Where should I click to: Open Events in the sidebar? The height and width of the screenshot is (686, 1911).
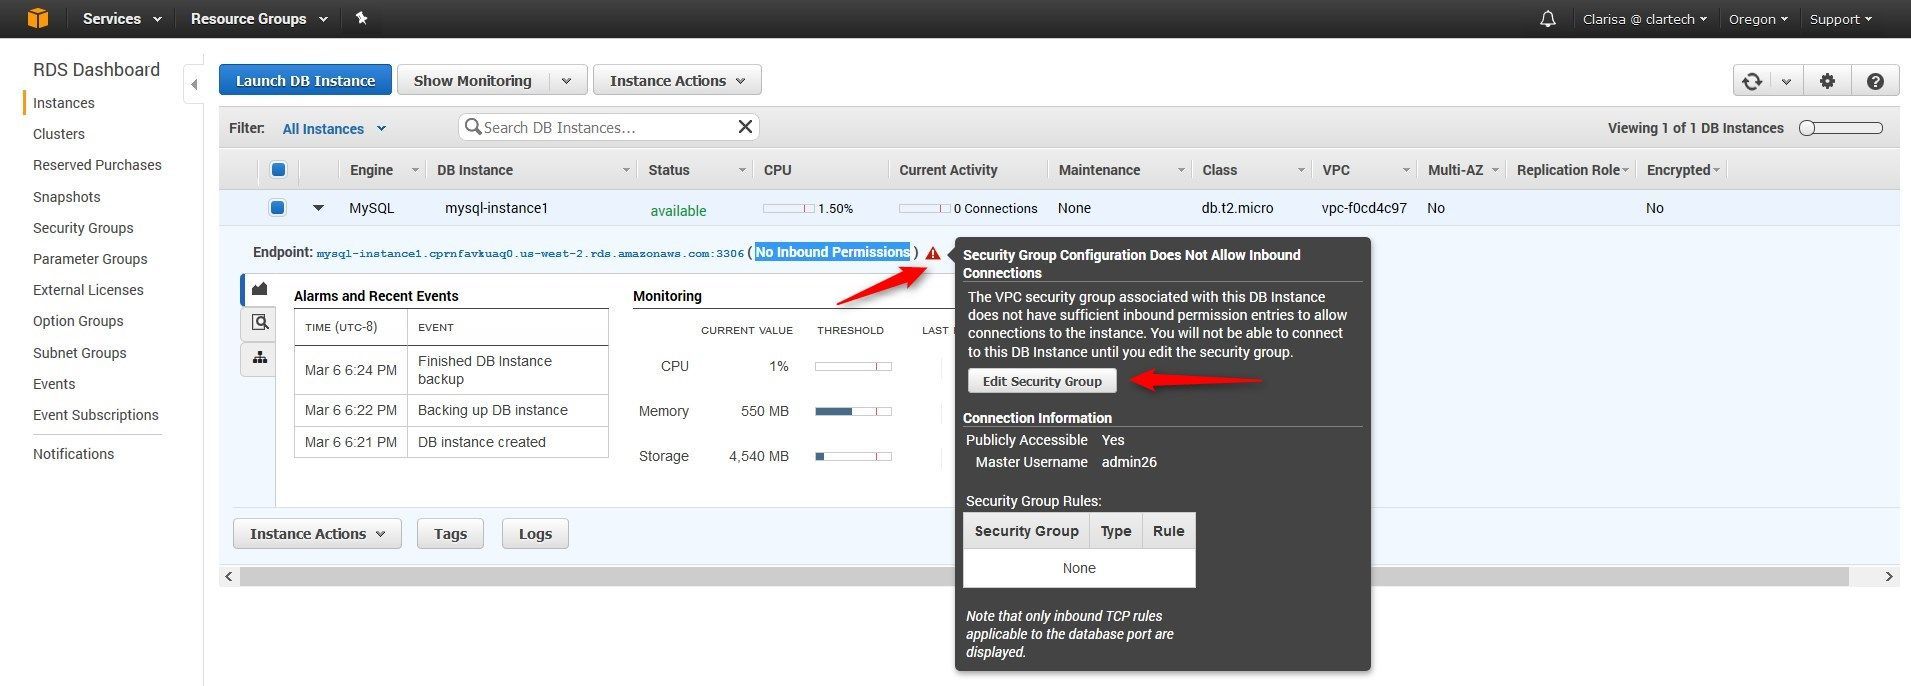(54, 384)
